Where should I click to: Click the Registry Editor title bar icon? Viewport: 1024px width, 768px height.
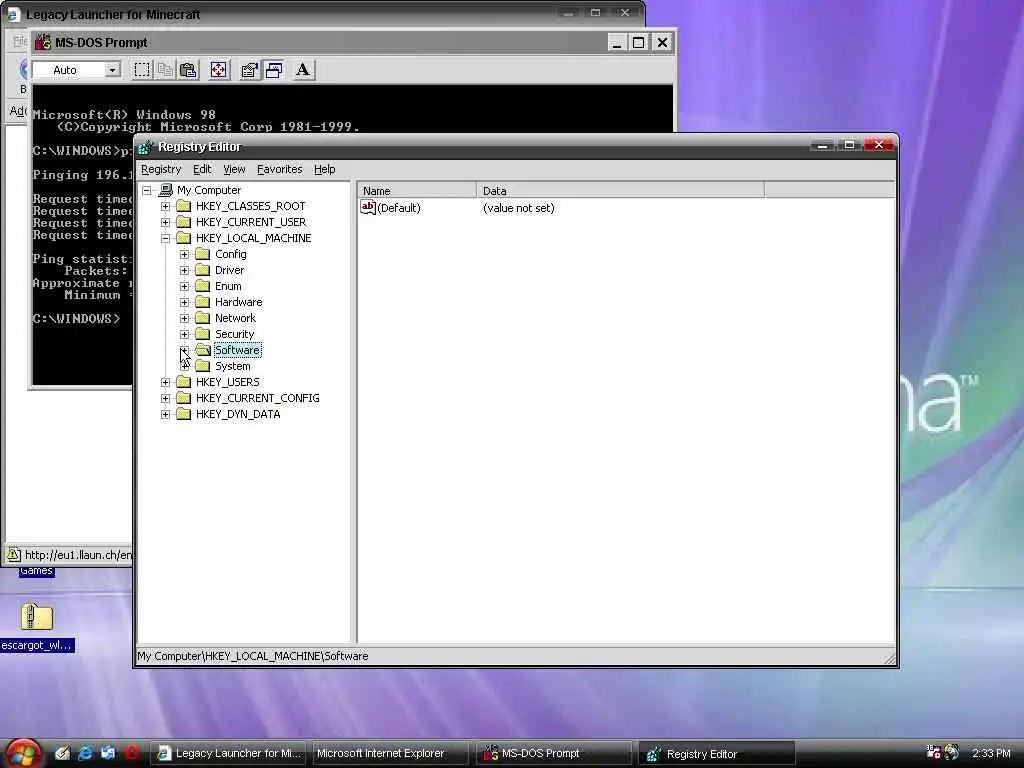tap(146, 148)
